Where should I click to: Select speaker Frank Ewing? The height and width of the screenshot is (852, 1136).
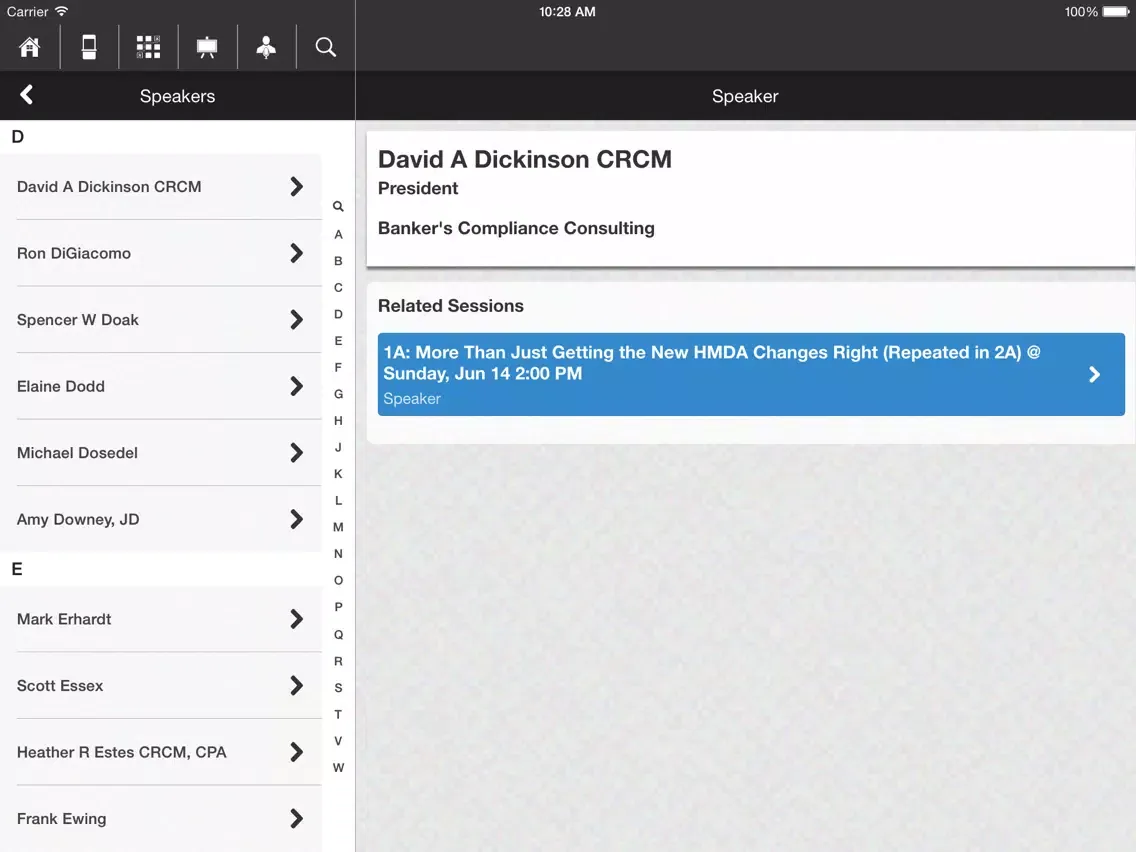161,819
